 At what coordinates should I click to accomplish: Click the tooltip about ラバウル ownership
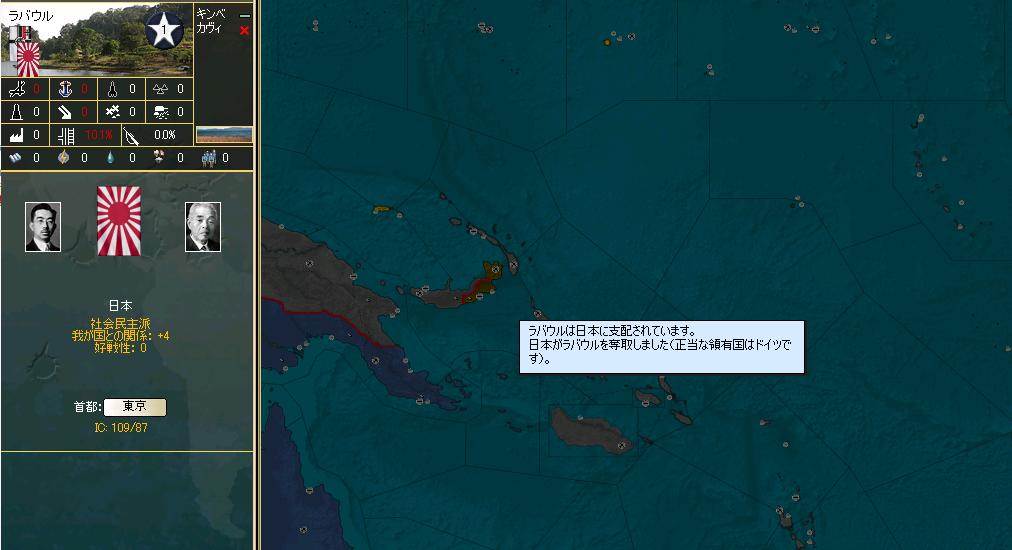[x=662, y=346]
